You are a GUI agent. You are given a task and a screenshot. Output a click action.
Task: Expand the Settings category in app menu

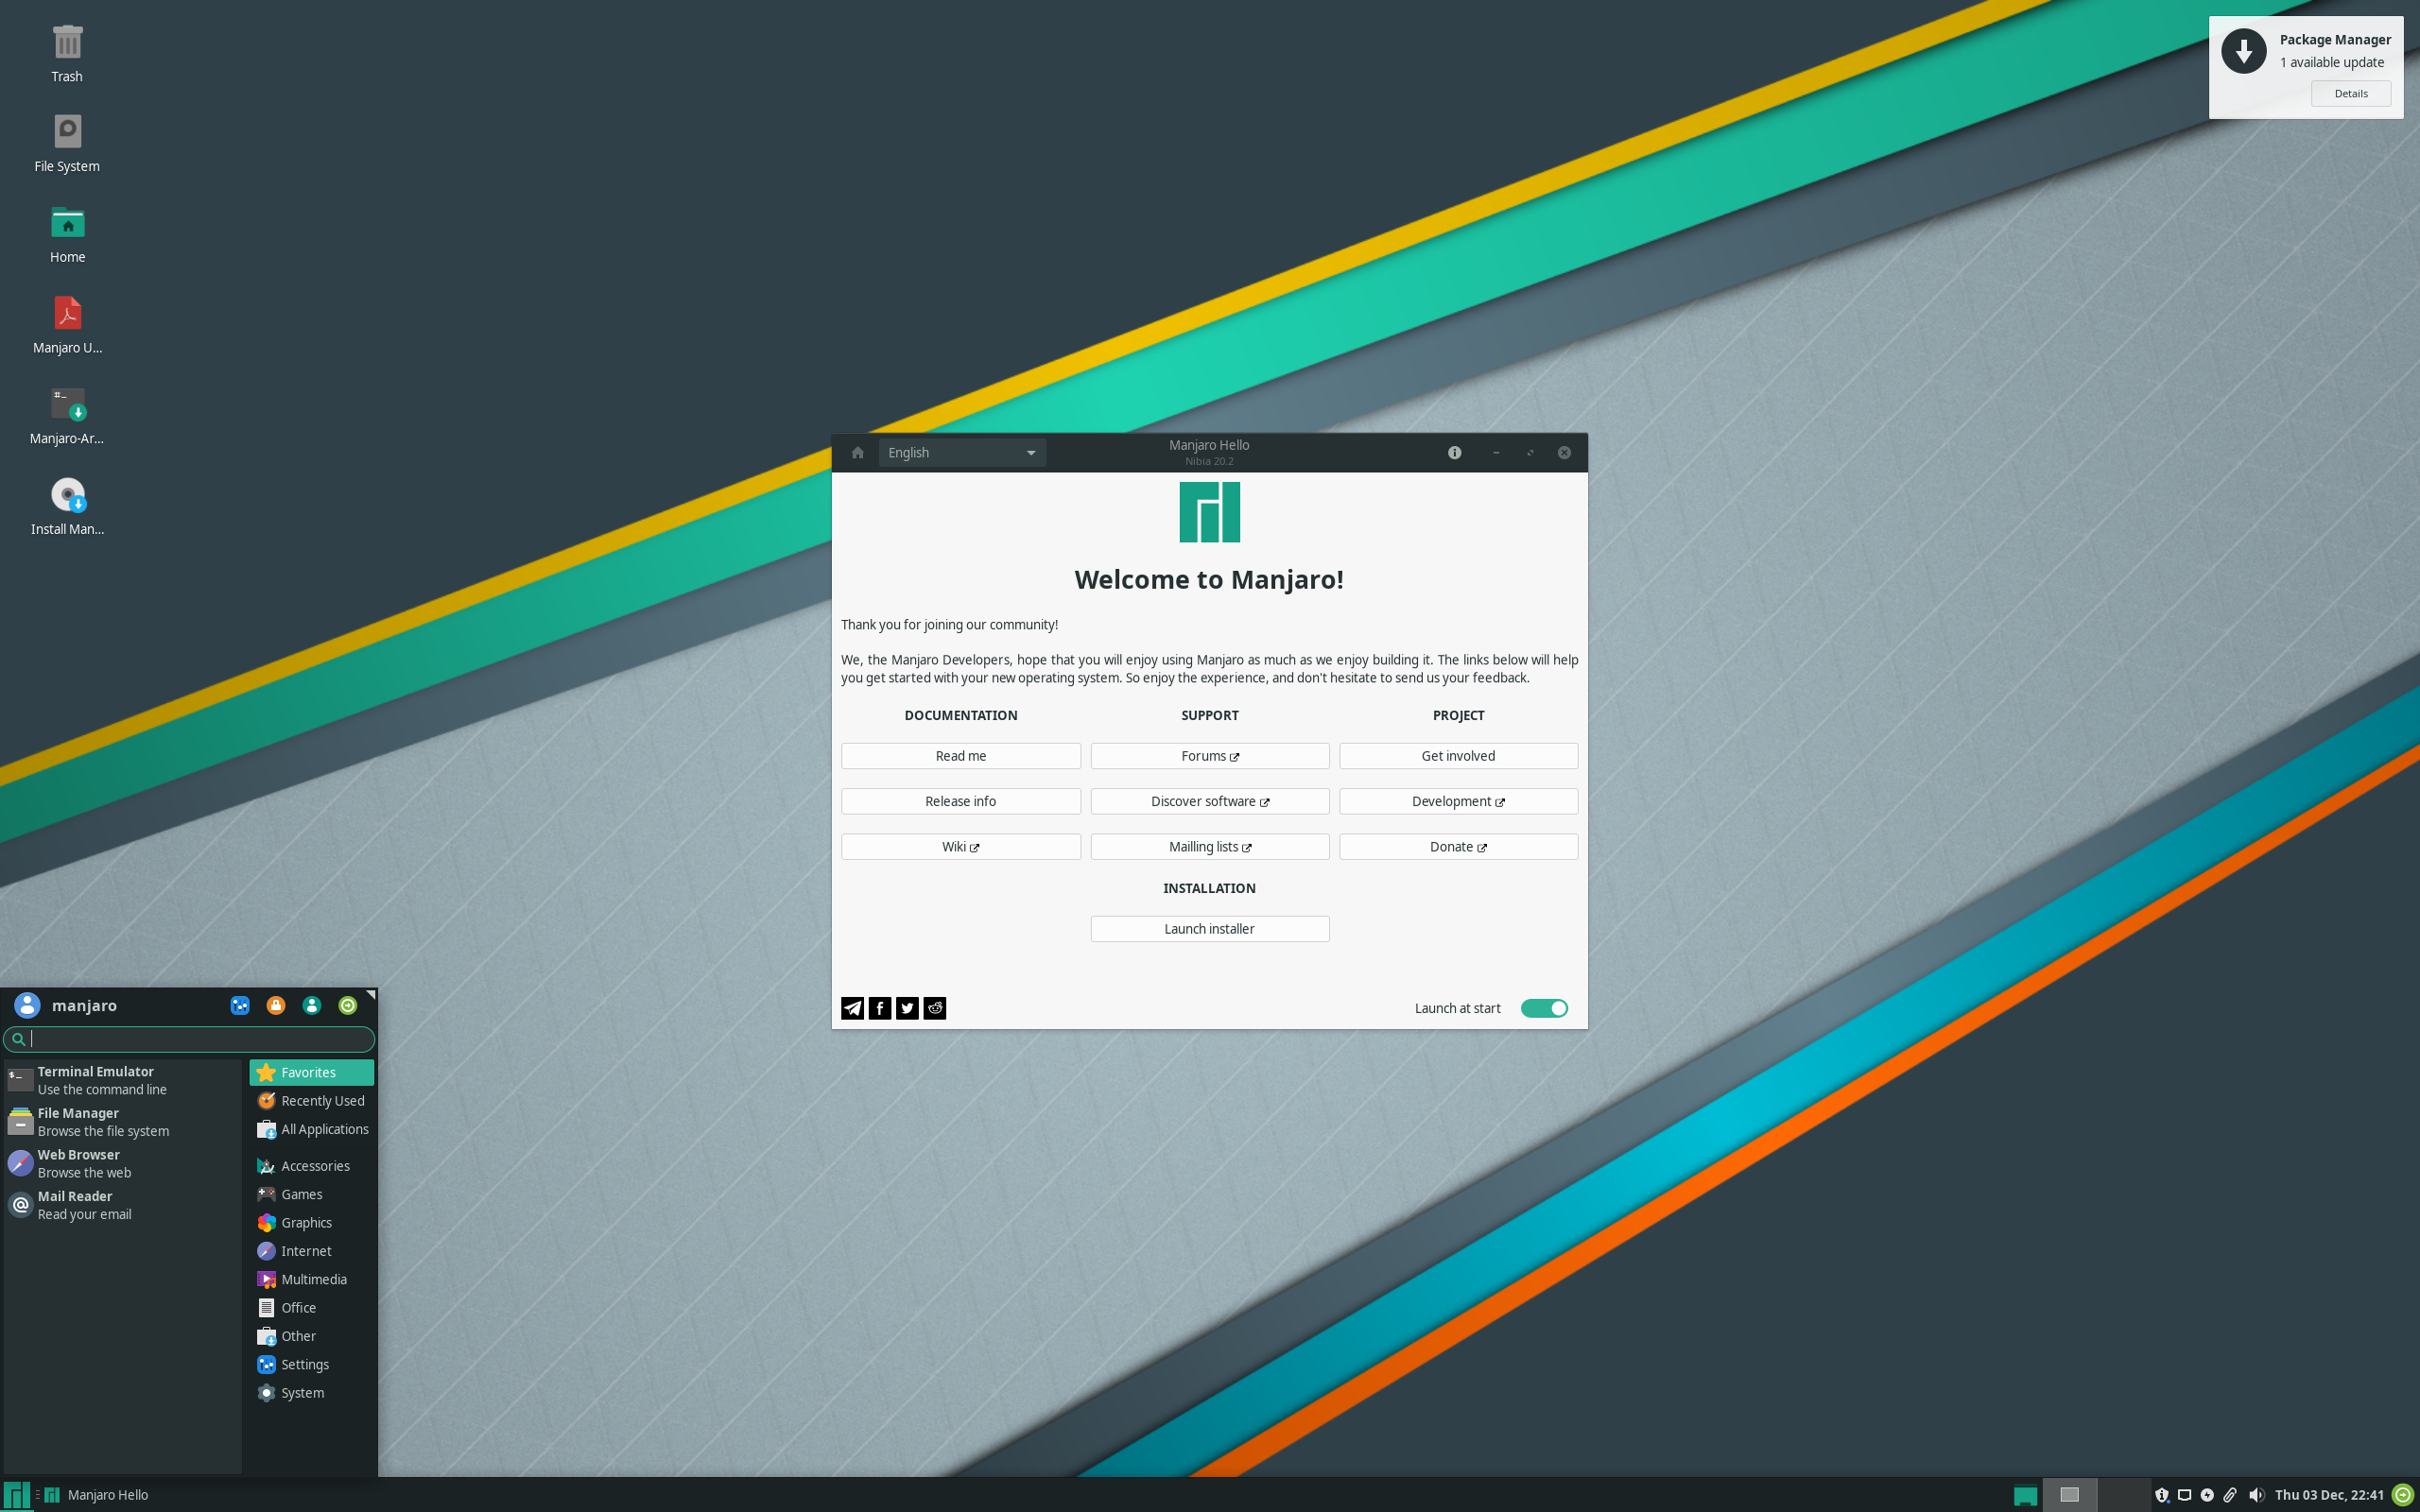coord(305,1364)
